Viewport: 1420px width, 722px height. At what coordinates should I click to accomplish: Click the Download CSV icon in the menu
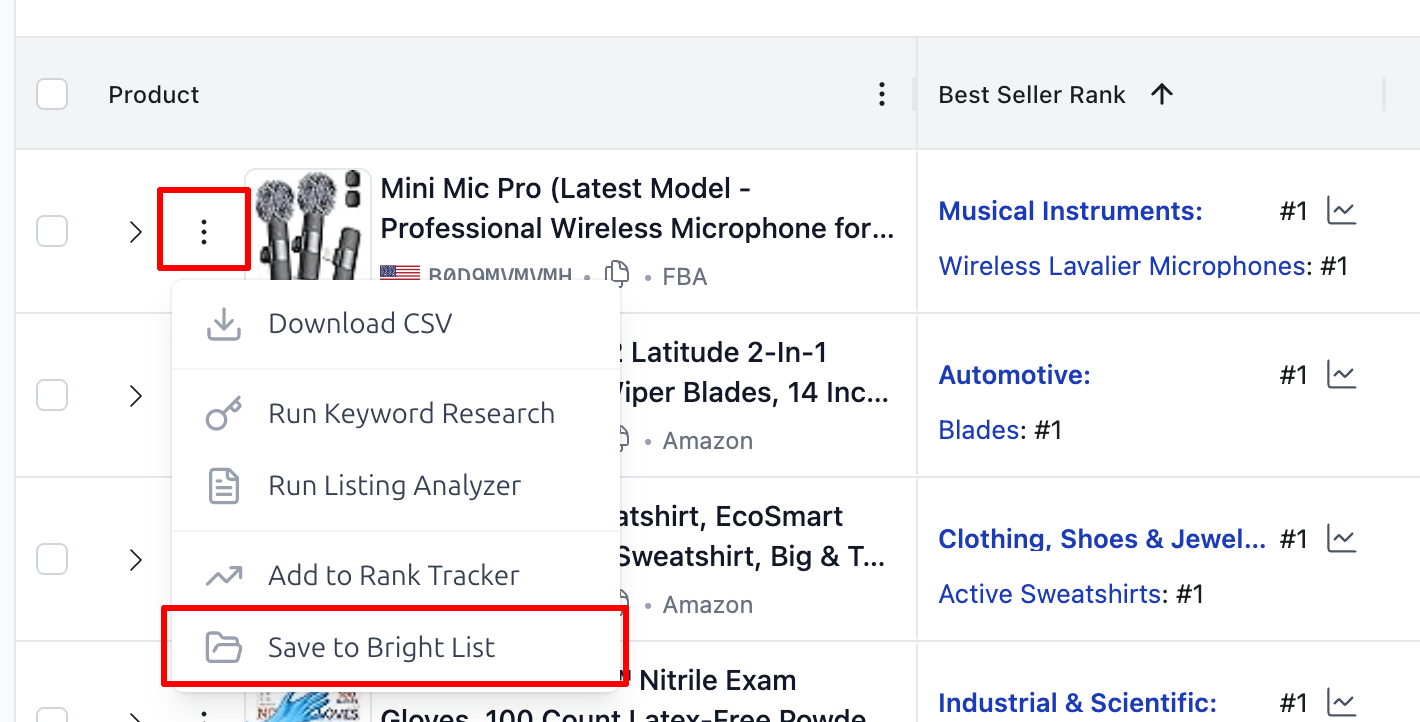pyautogui.click(x=224, y=323)
